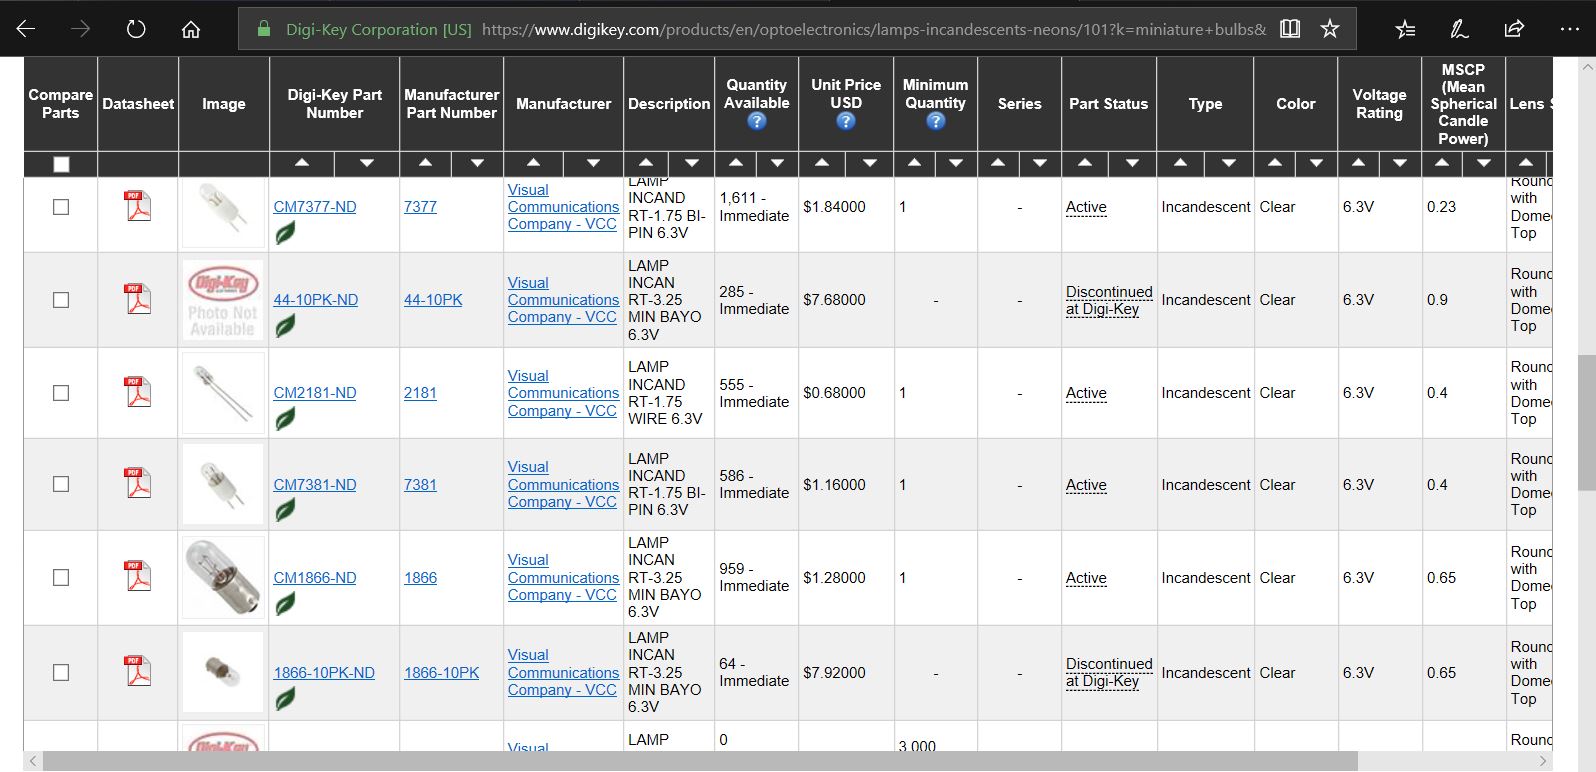The height and width of the screenshot is (772, 1596).
Task: Sort Manufacturer Part Number ascending
Action: (x=426, y=163)
